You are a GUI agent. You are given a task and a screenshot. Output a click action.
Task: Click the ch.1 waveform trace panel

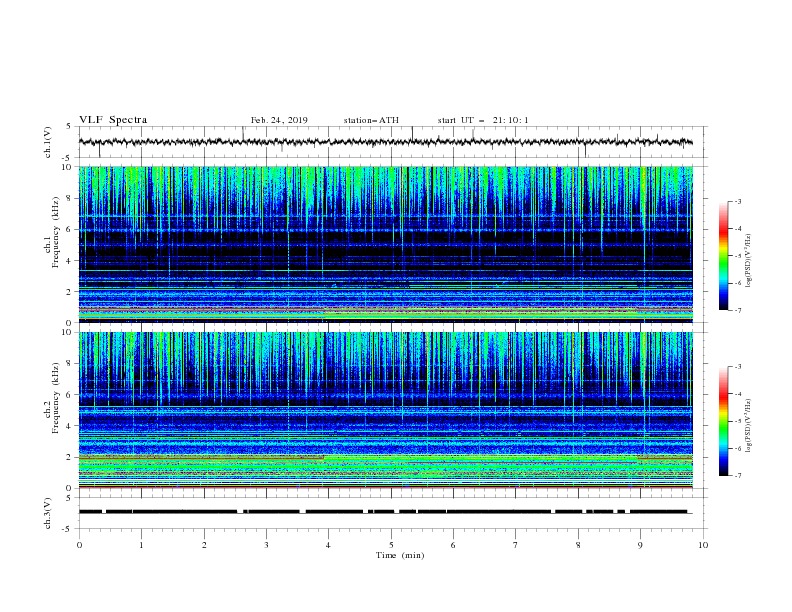[393, 142]
